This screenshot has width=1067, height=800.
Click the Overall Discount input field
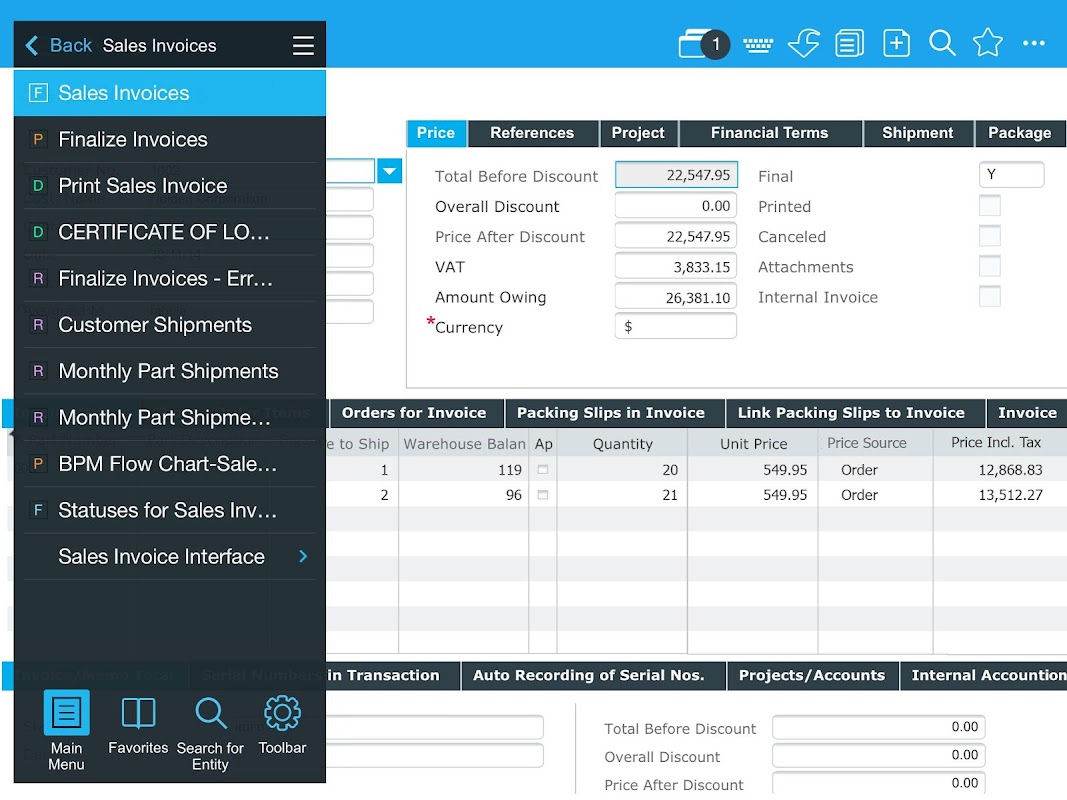[x=675, y=206]
